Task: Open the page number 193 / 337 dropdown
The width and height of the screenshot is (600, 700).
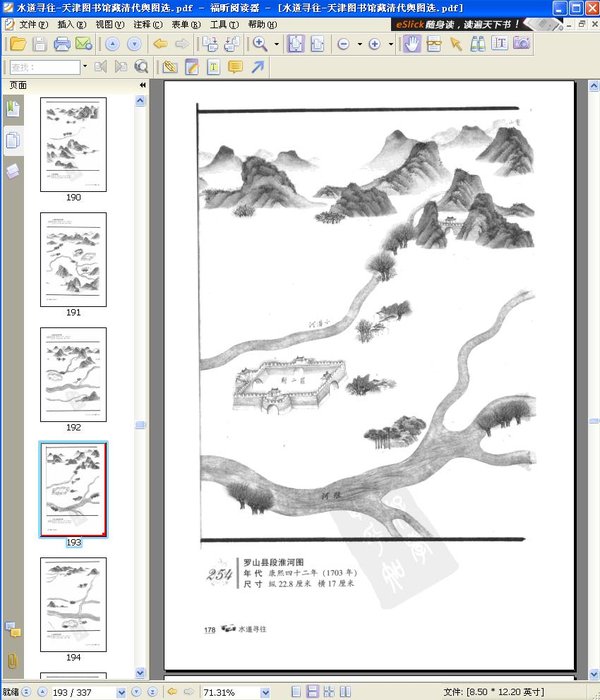Action: 121,692
